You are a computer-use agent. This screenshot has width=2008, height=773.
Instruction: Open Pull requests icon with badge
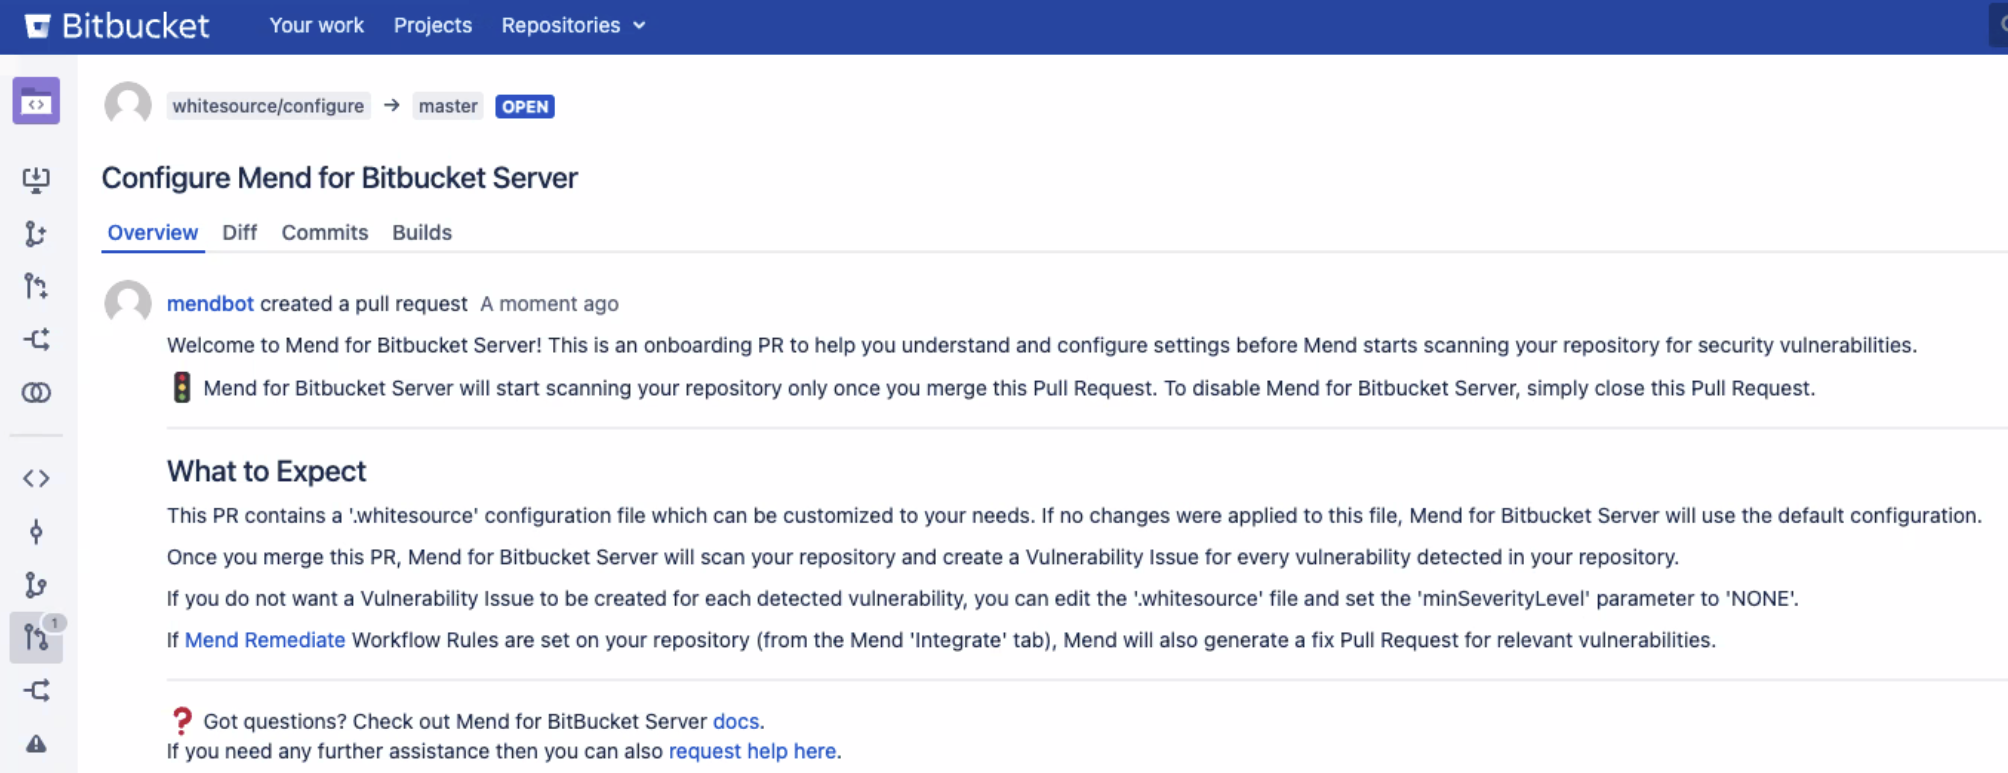click(x=36, y=638)
